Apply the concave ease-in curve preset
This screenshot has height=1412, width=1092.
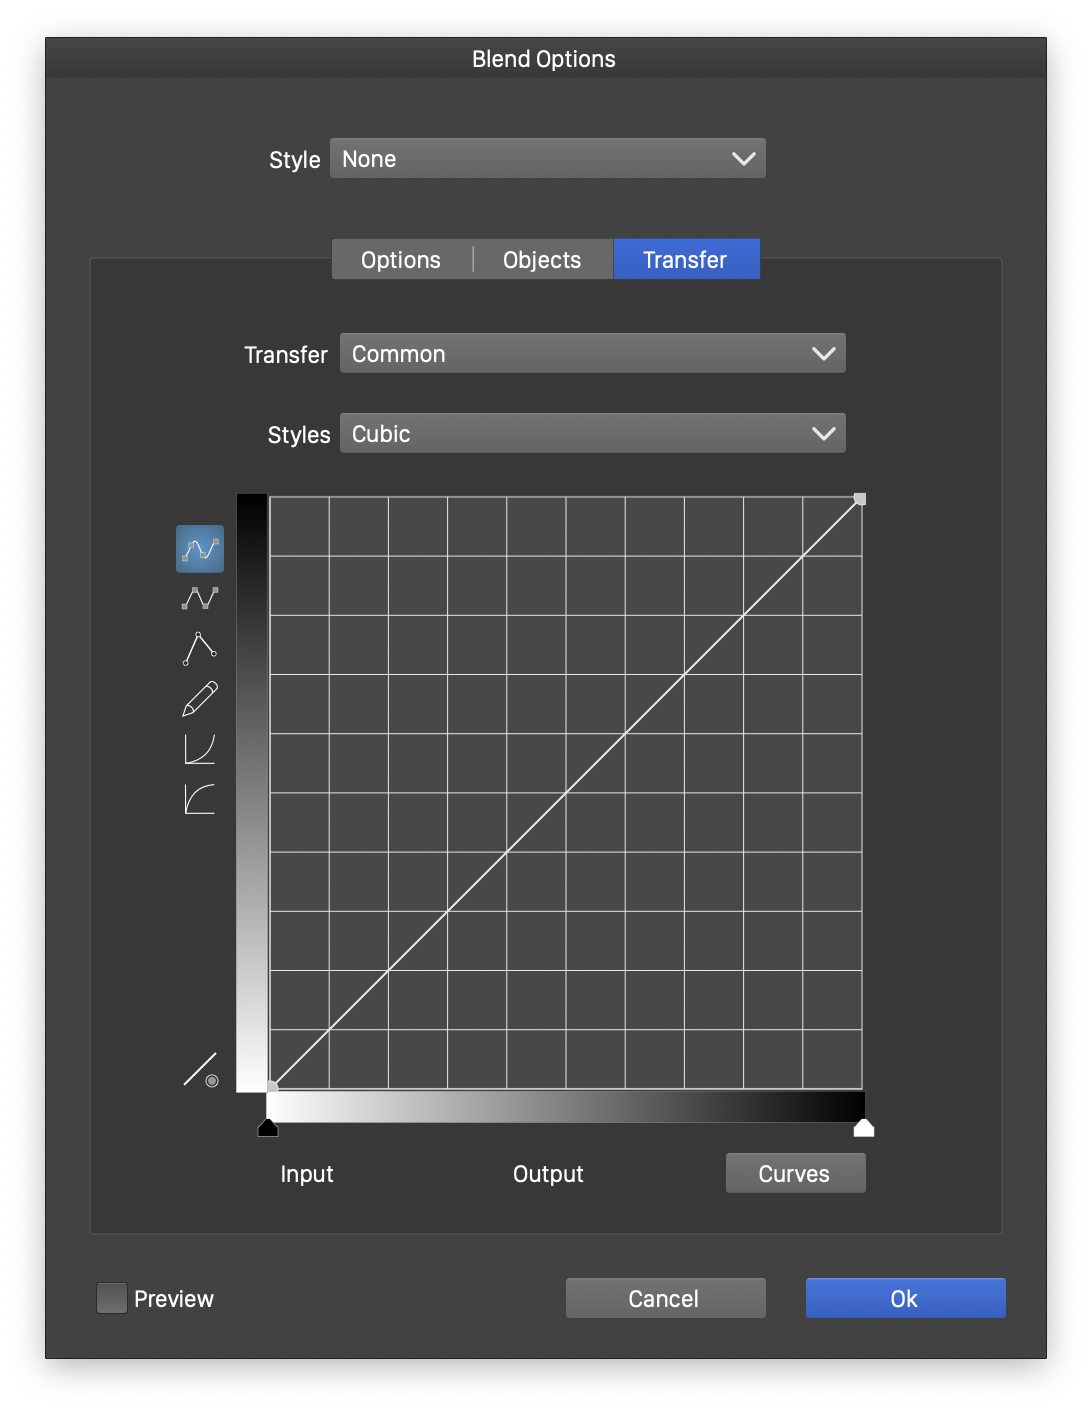coord(200,748)
